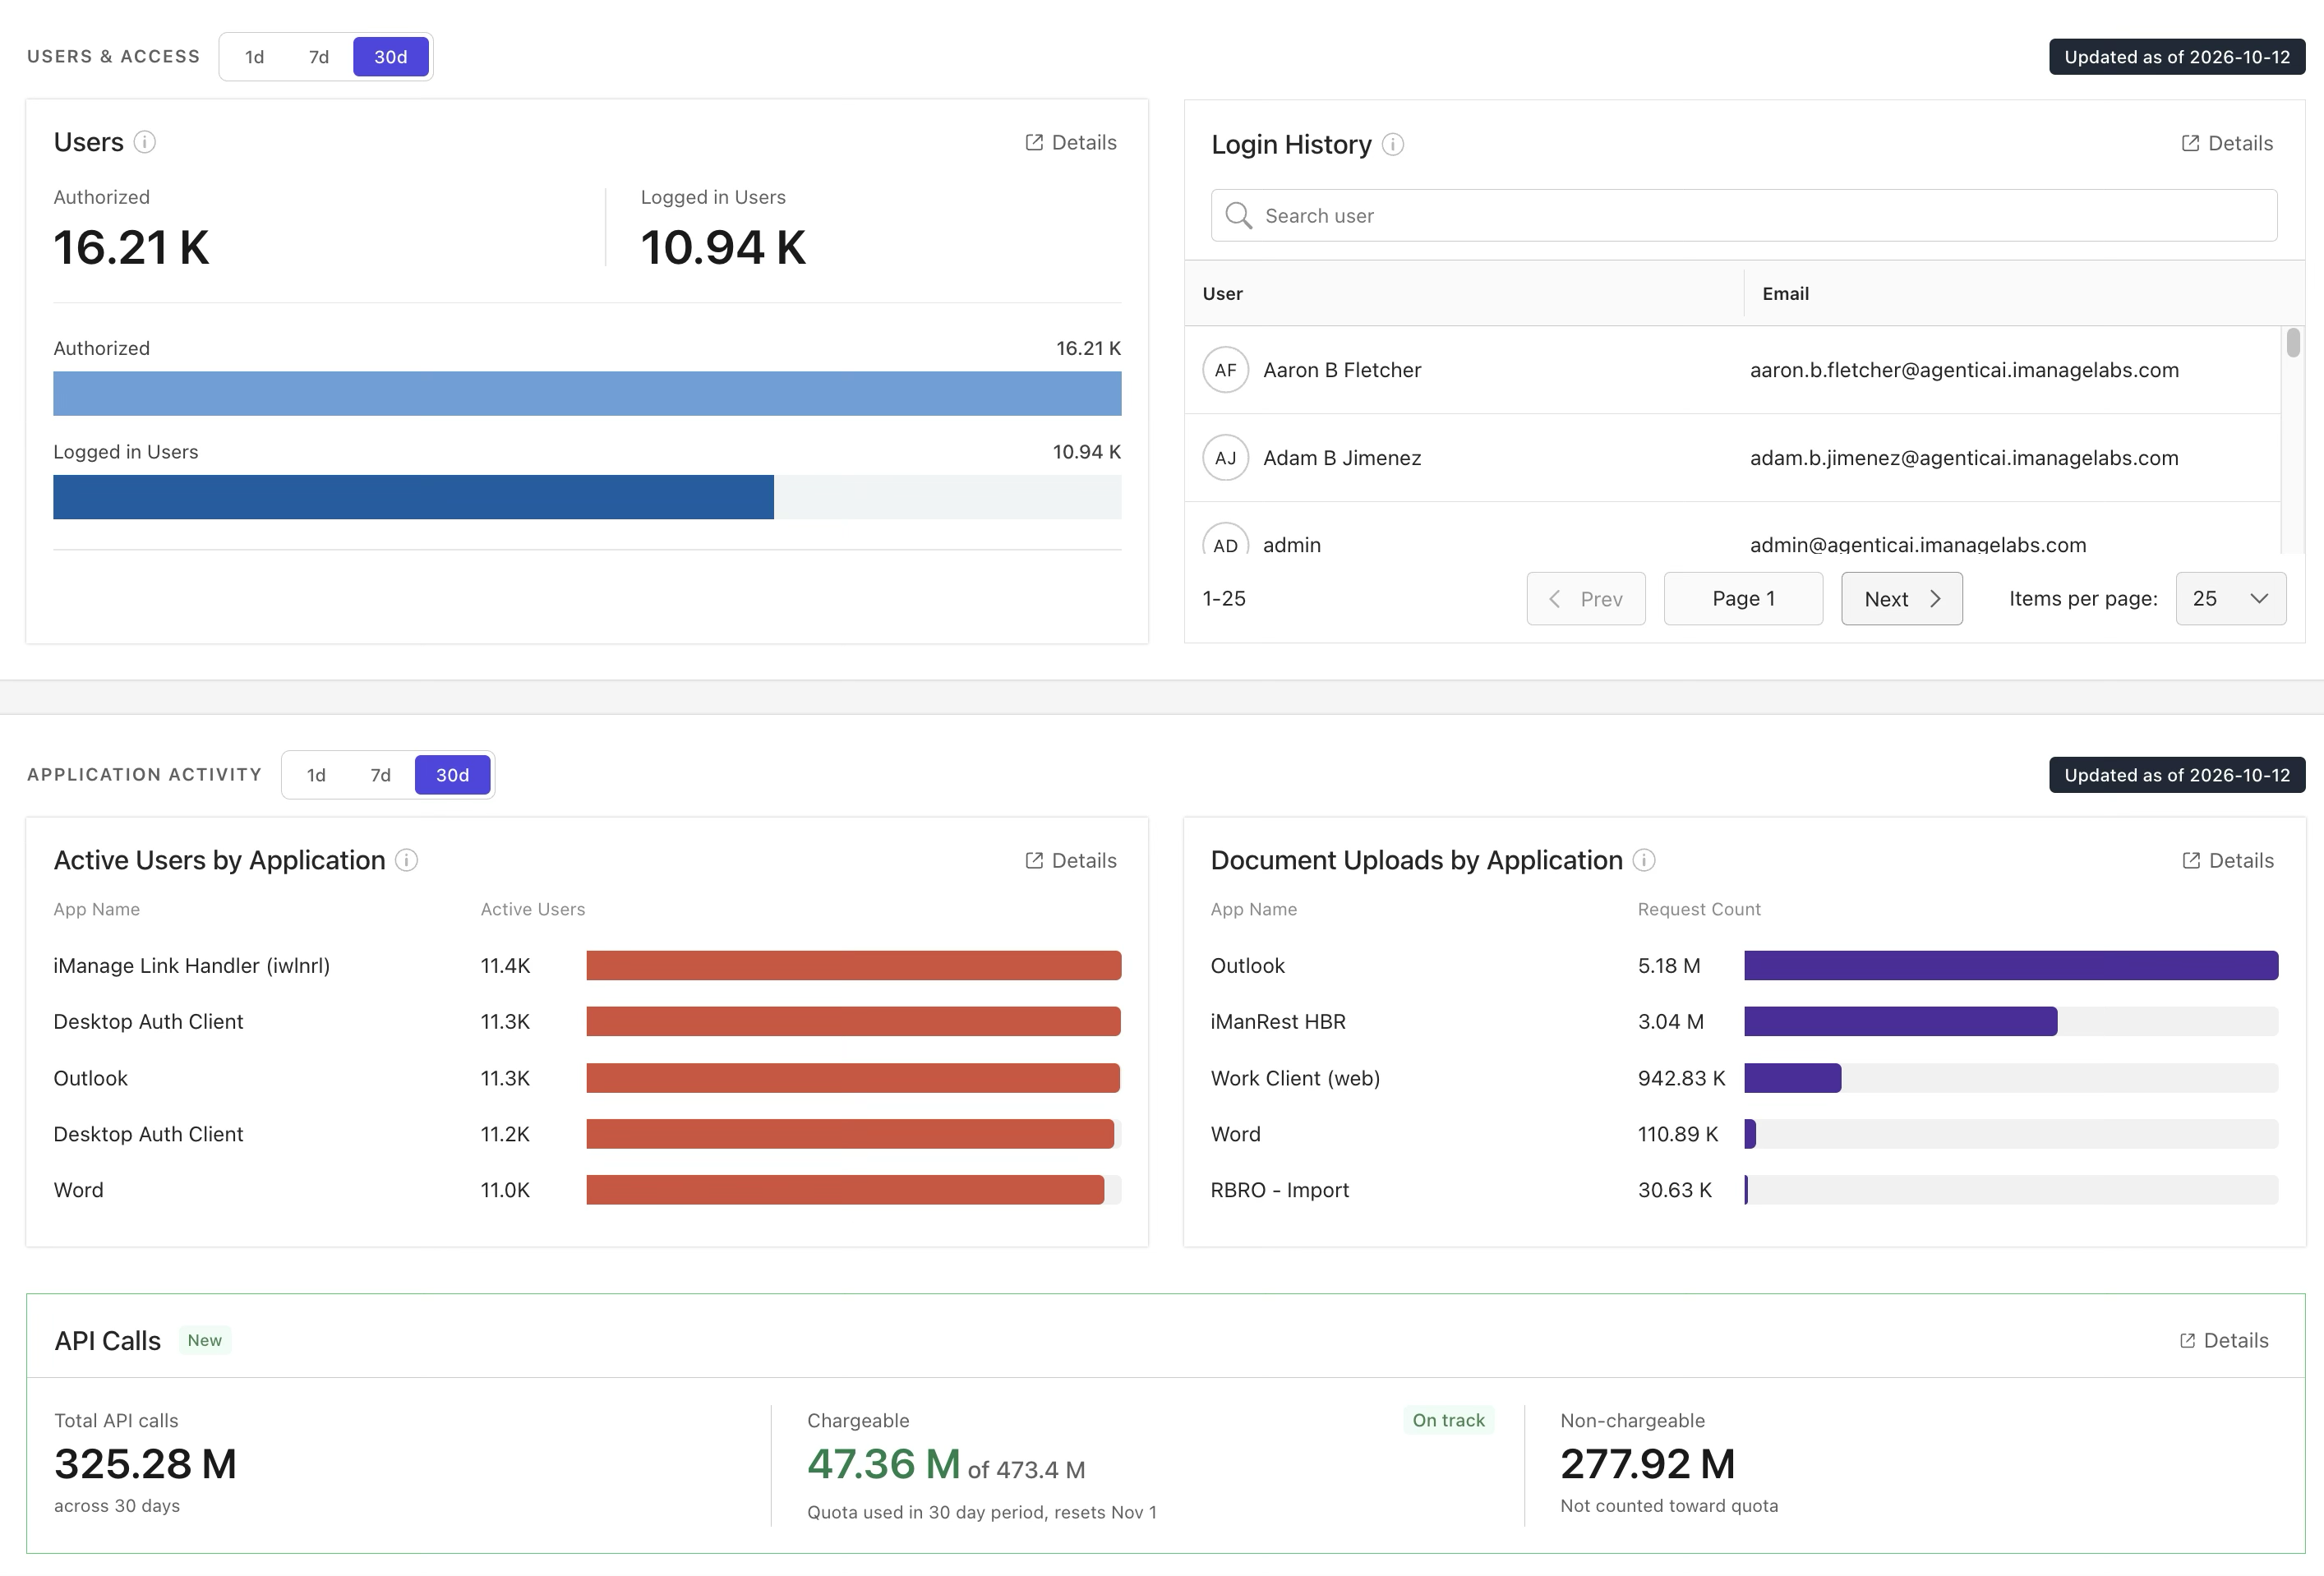Viewport: 2324px width, 1576px height.
Task: Click the Prev page button
Action: point(1586,599)
